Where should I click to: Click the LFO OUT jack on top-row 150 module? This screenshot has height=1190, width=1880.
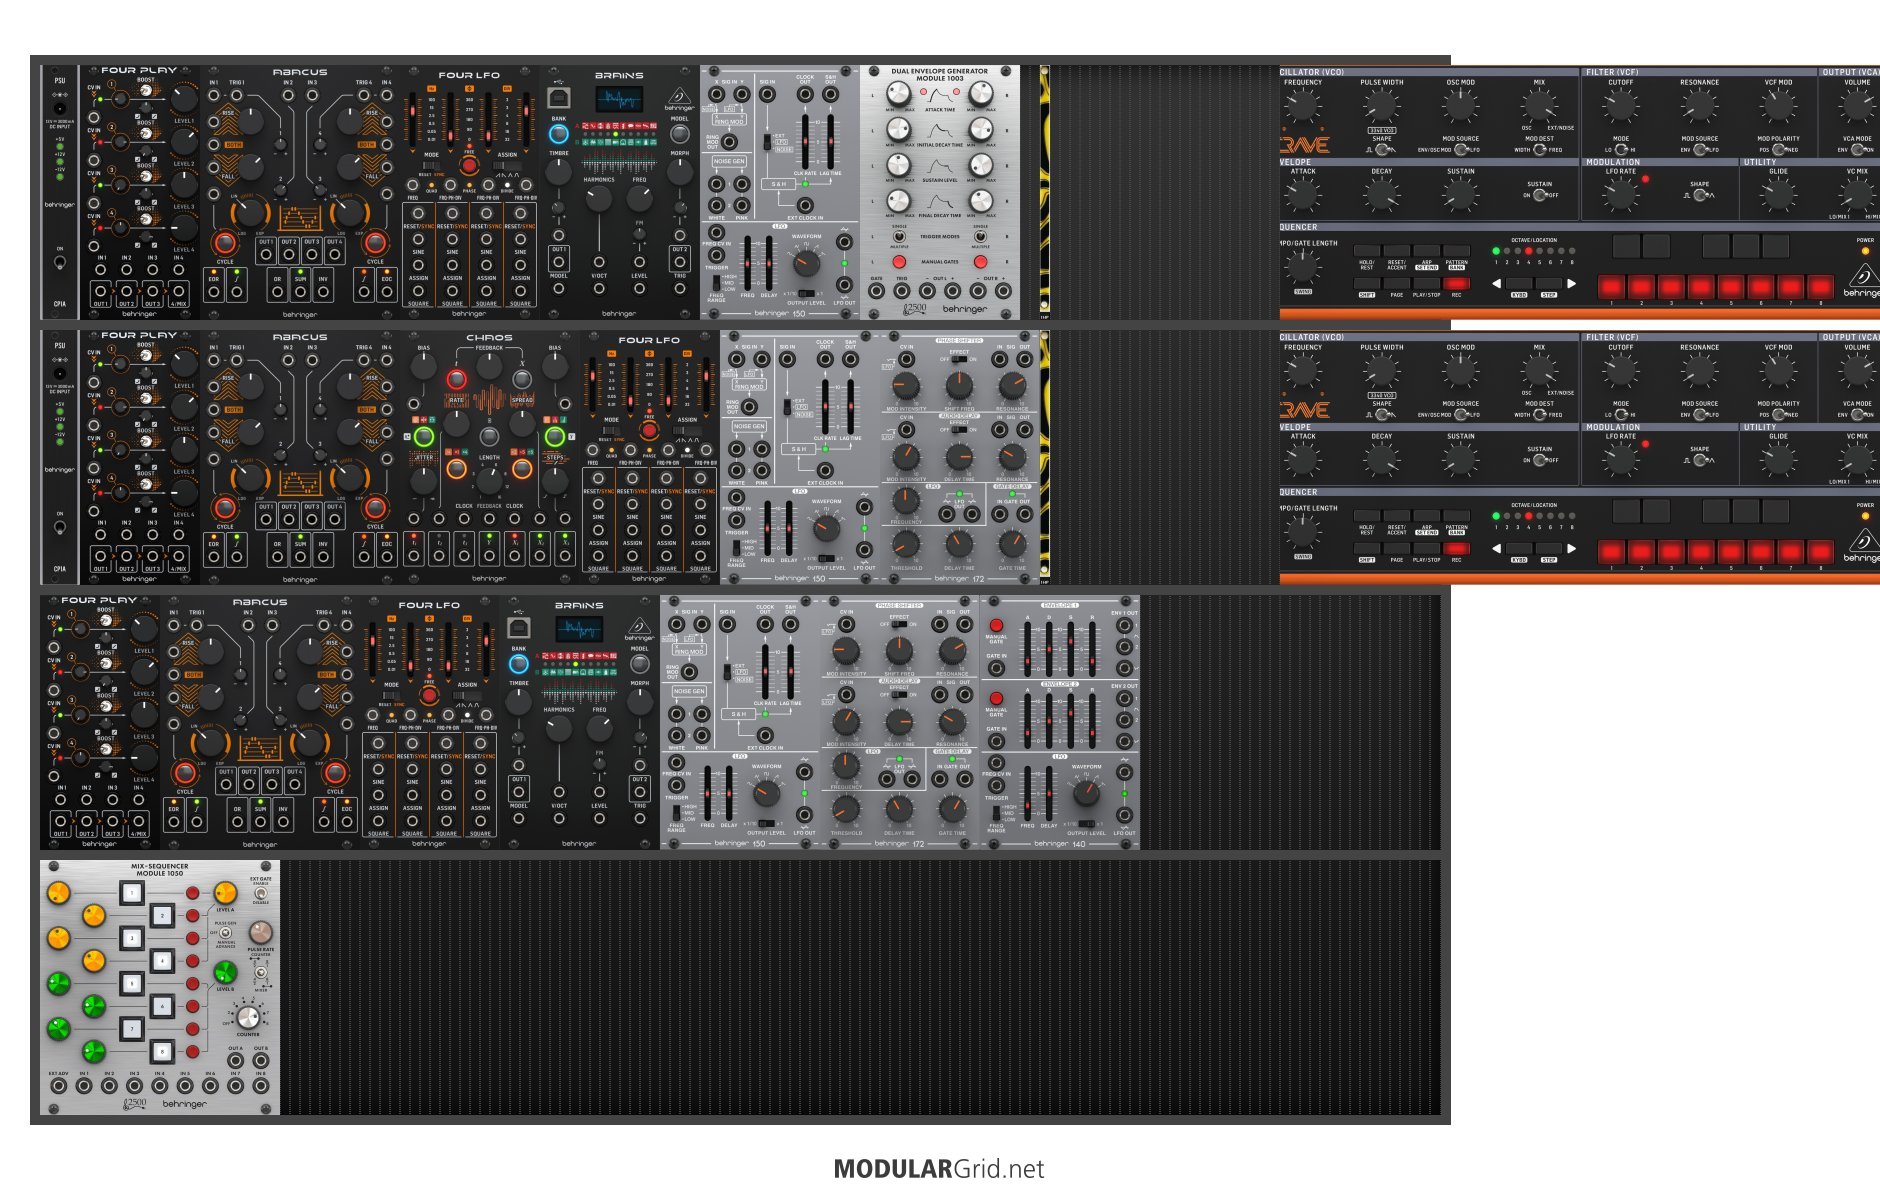click(x=844, y=285)
